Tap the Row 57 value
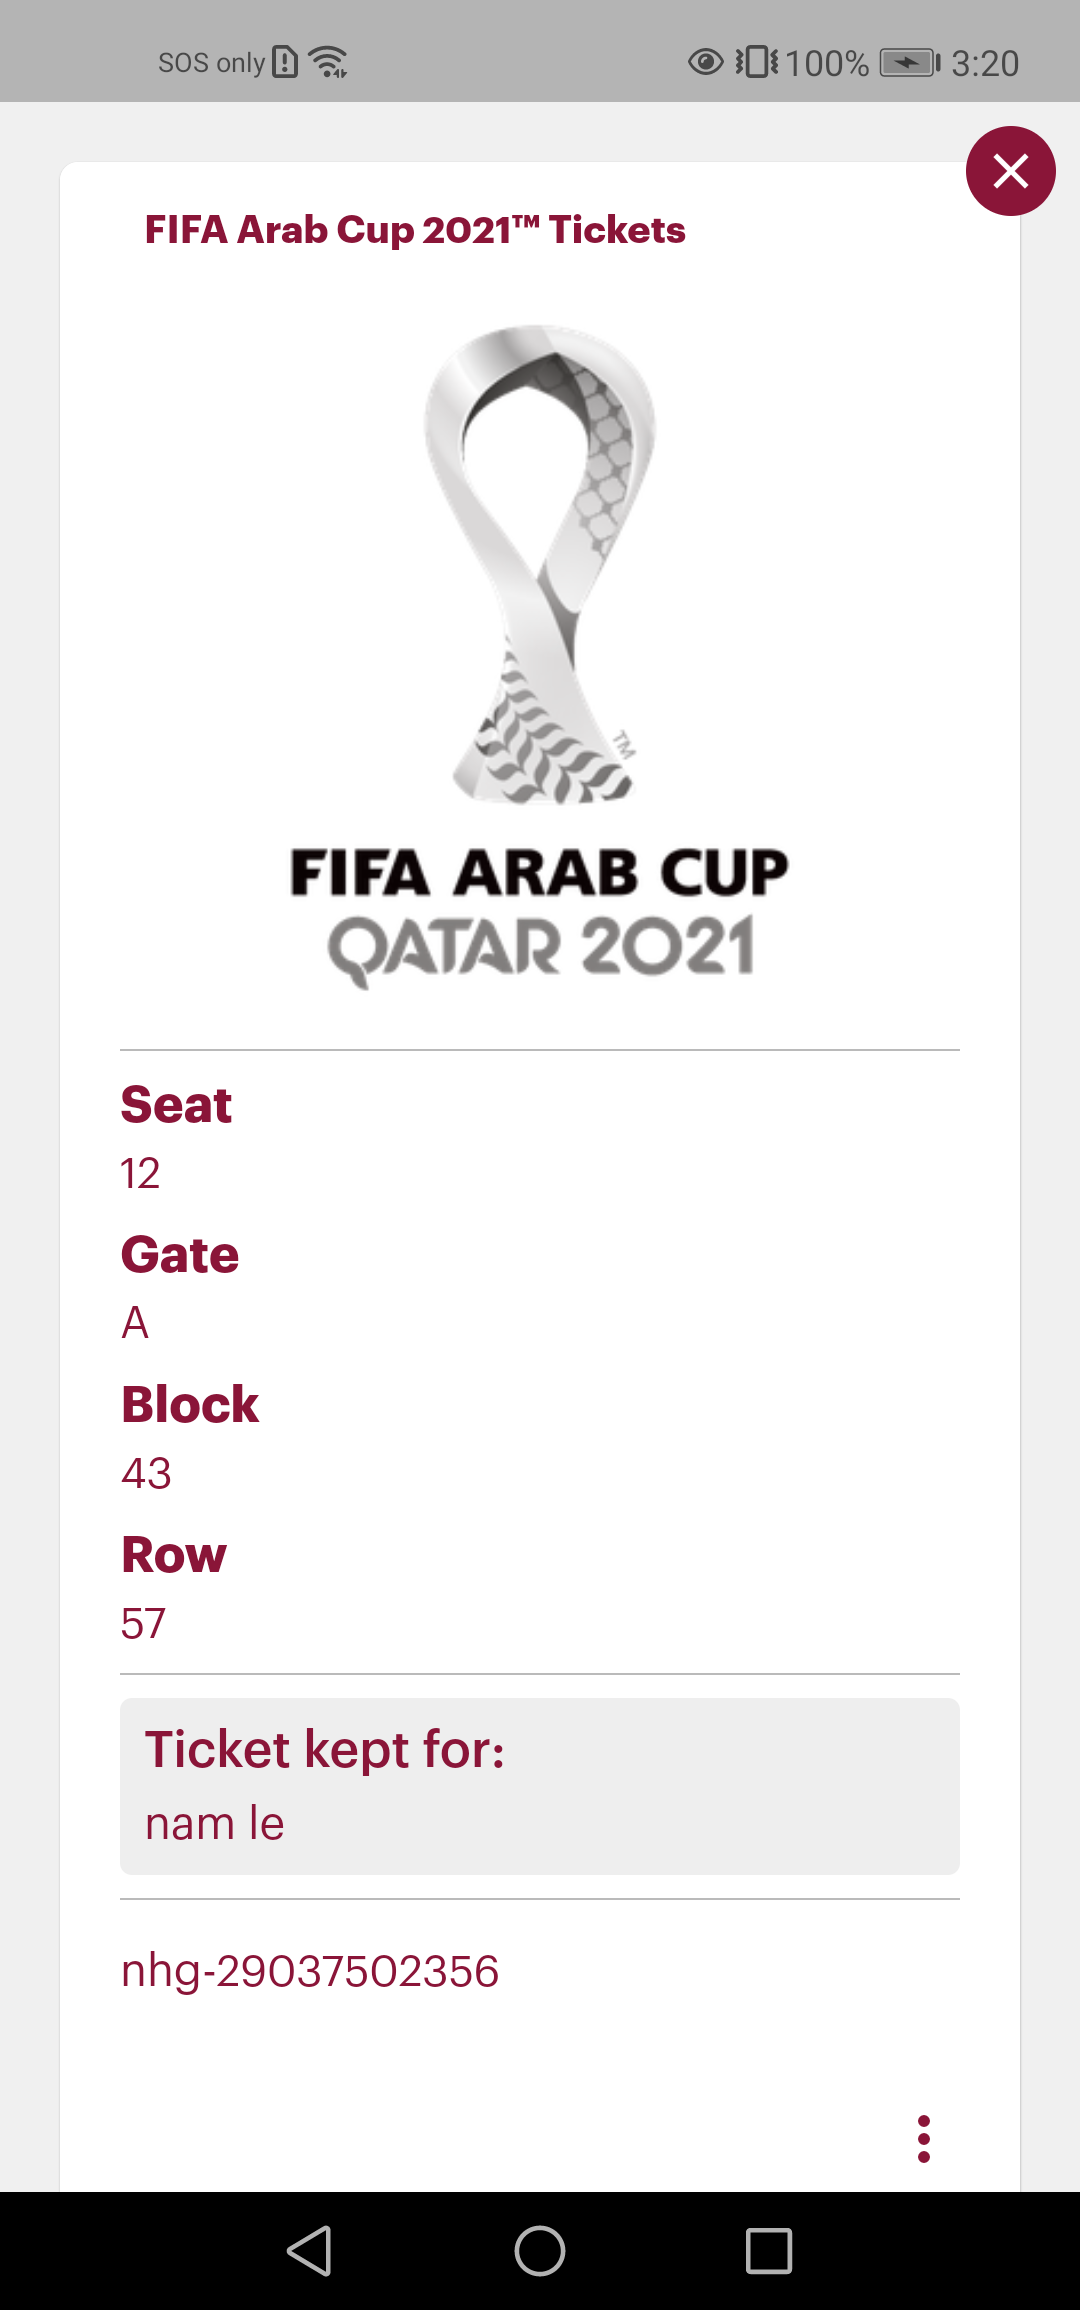Image resolution: width=1080 pixels, height=2310 pixels. point(143,1623)
